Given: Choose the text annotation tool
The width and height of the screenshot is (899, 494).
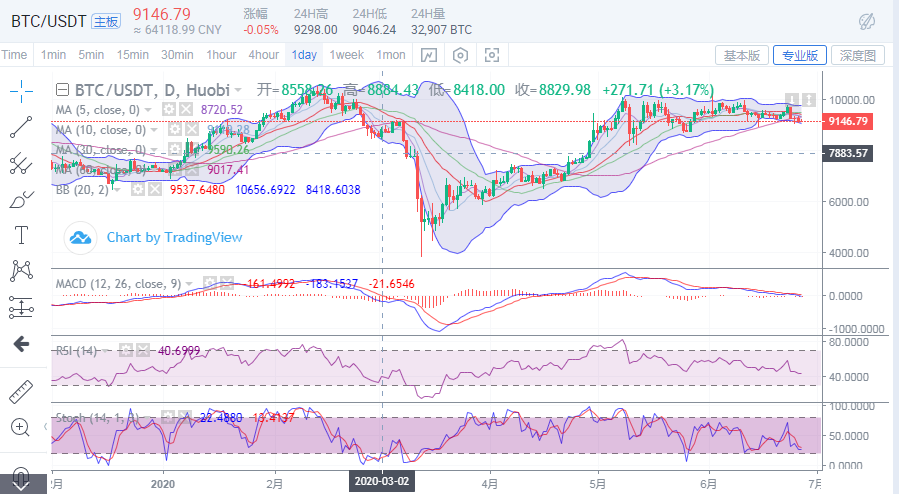Looking at the screenshot, I should pyautogui.click(x=21, y=235).
